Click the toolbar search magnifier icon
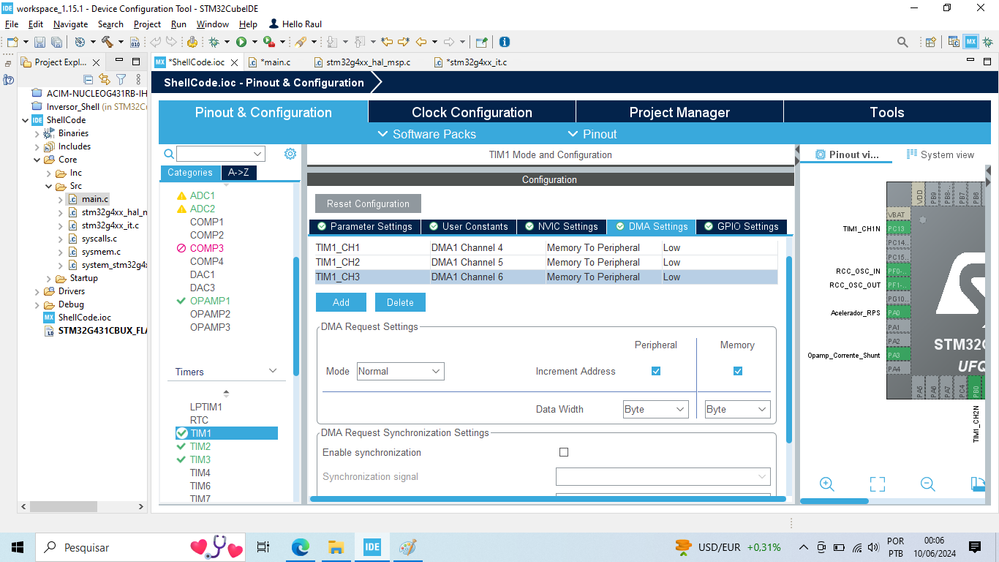The image size is (999, 562). click(x=902, y=42)
